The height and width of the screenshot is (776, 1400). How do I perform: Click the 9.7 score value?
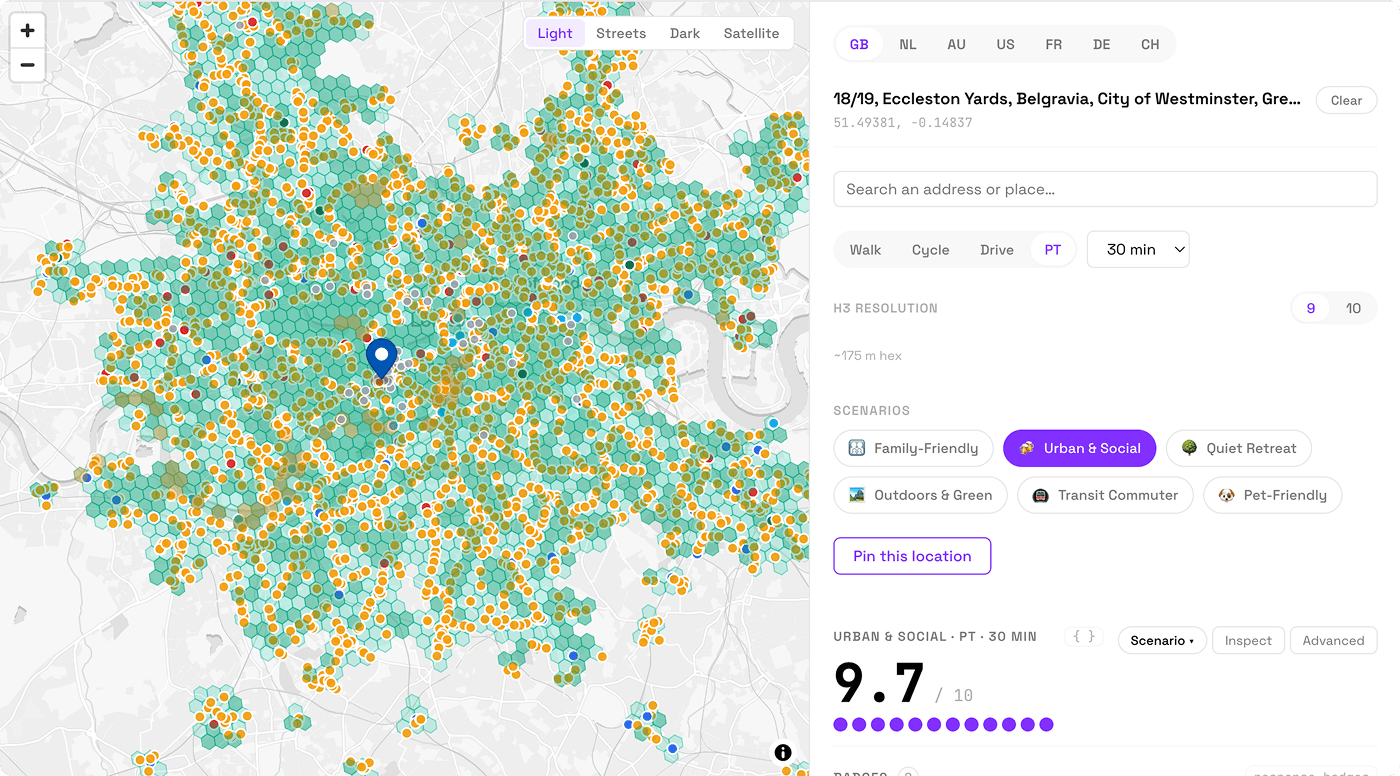point(879,685)
